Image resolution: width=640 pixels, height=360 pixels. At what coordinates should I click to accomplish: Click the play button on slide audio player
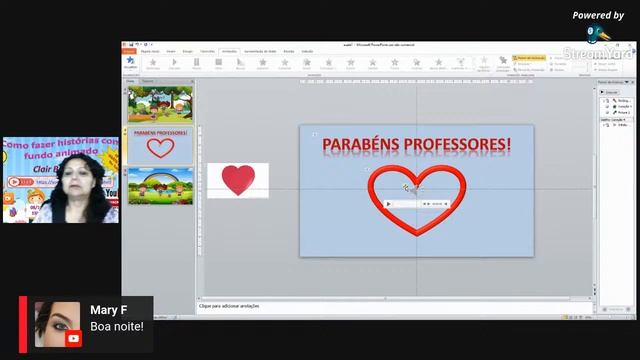click(389, 204)
